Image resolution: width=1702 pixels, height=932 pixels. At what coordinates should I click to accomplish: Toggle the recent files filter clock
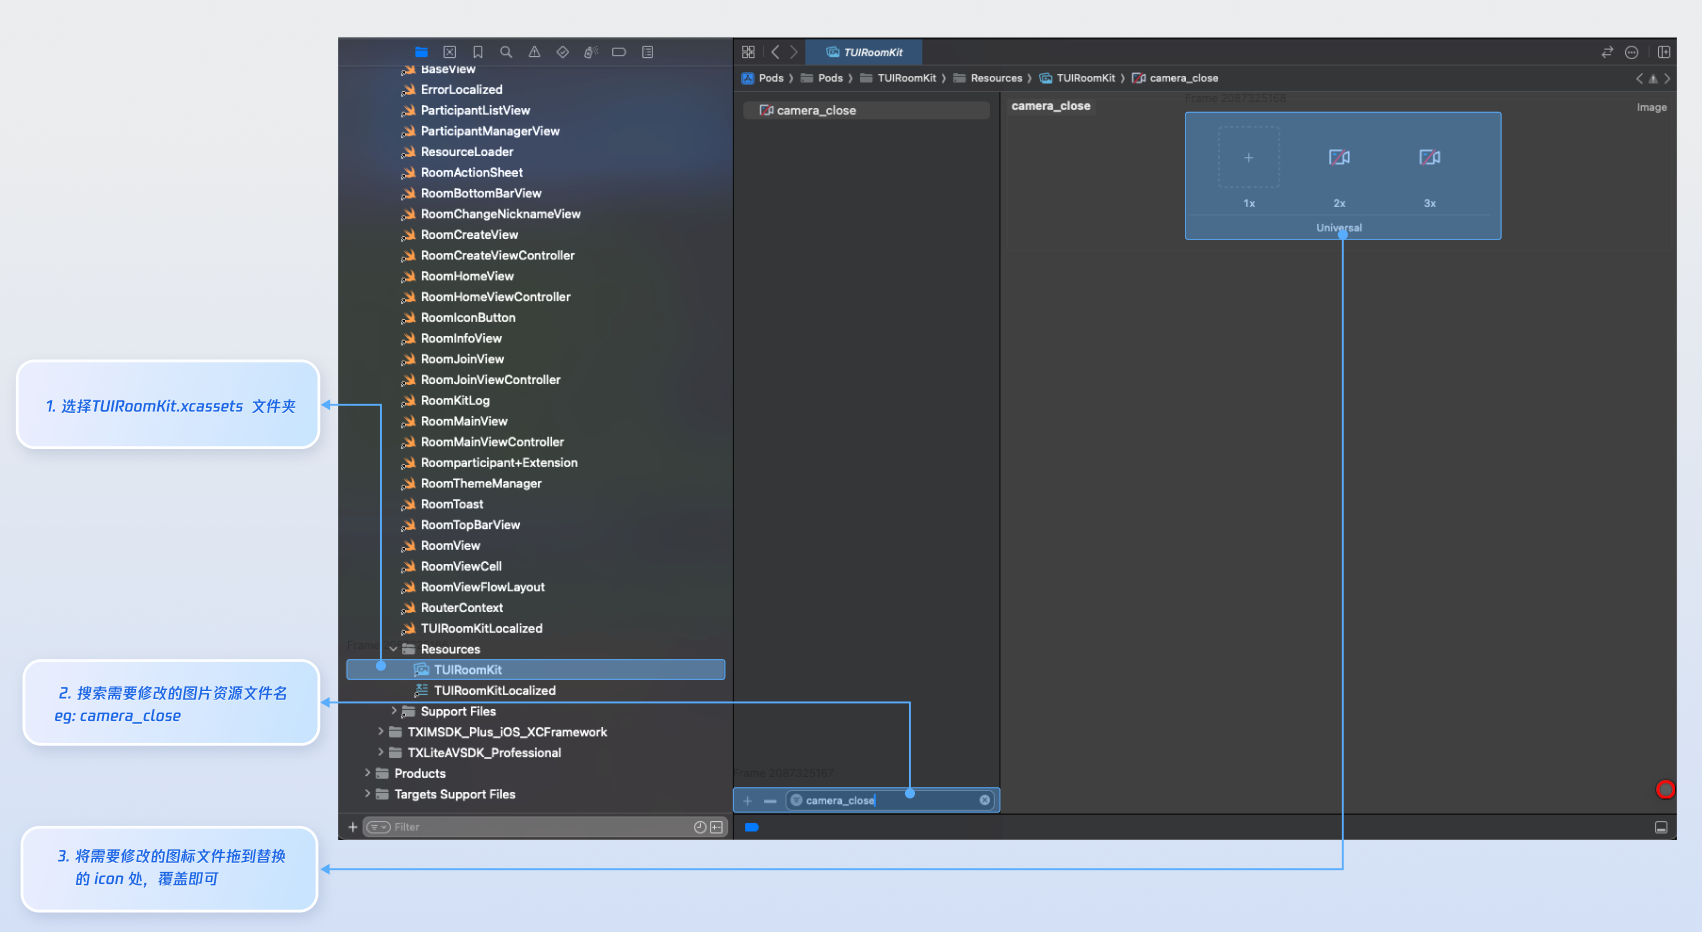[700, 827]
